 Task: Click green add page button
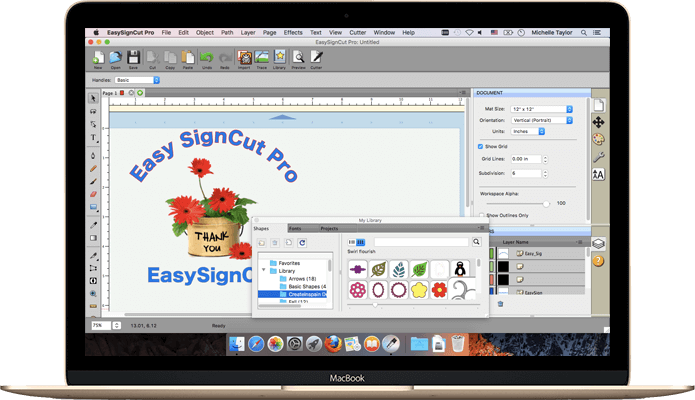(140, 93)
